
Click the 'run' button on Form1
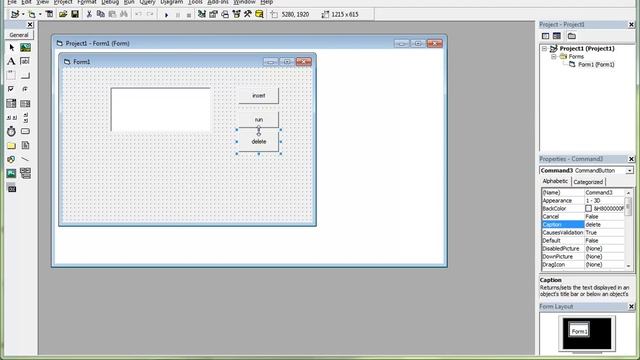coord(259,120)
